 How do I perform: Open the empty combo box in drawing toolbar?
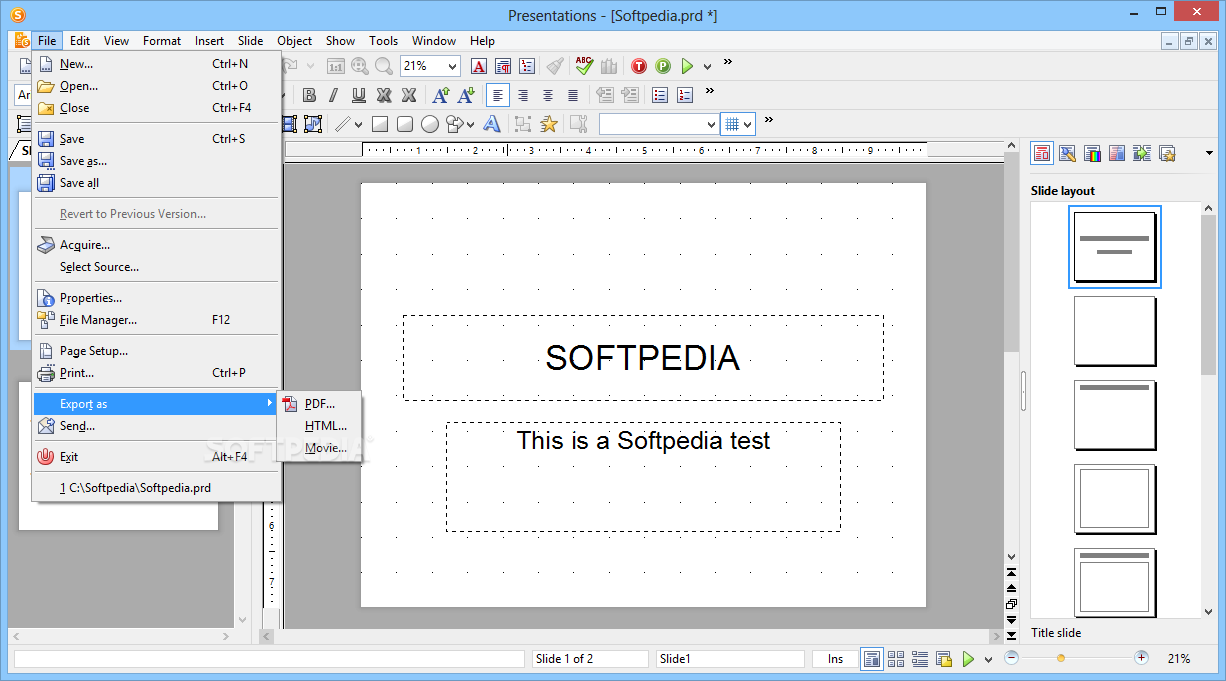coord(658,124)
